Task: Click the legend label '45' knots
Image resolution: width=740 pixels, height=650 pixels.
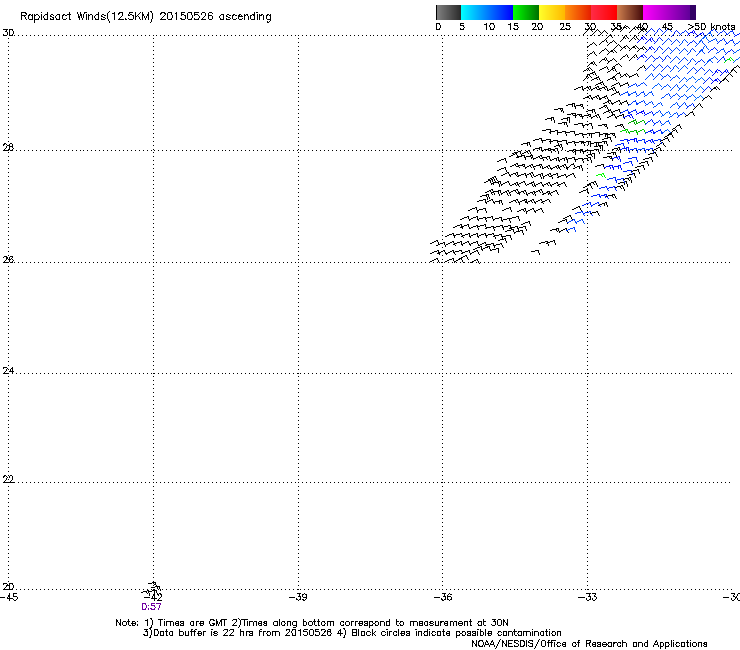Action: coord(667,27)
